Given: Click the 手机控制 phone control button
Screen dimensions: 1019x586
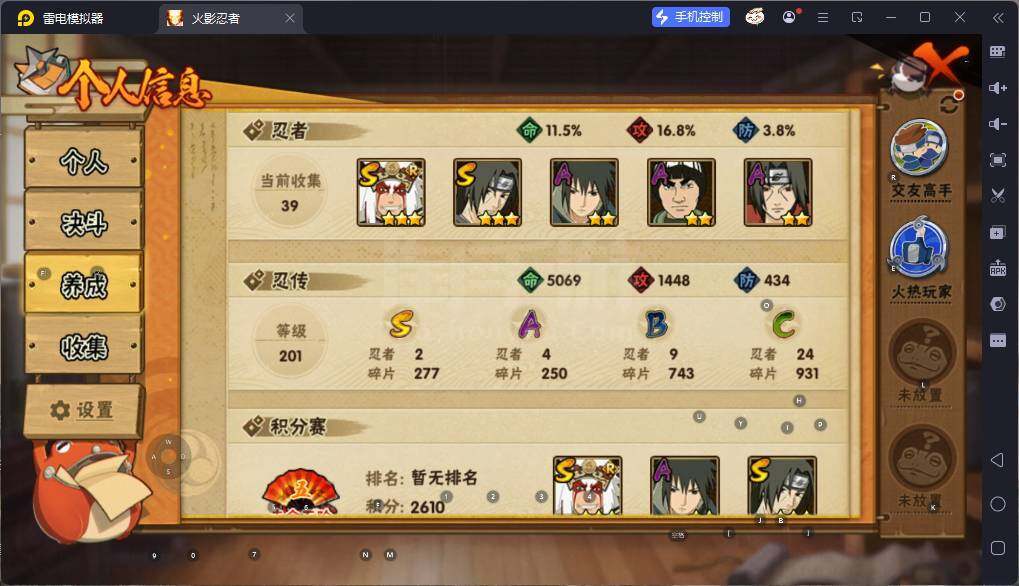Looking at the screenshot, I should coord(690,17).
